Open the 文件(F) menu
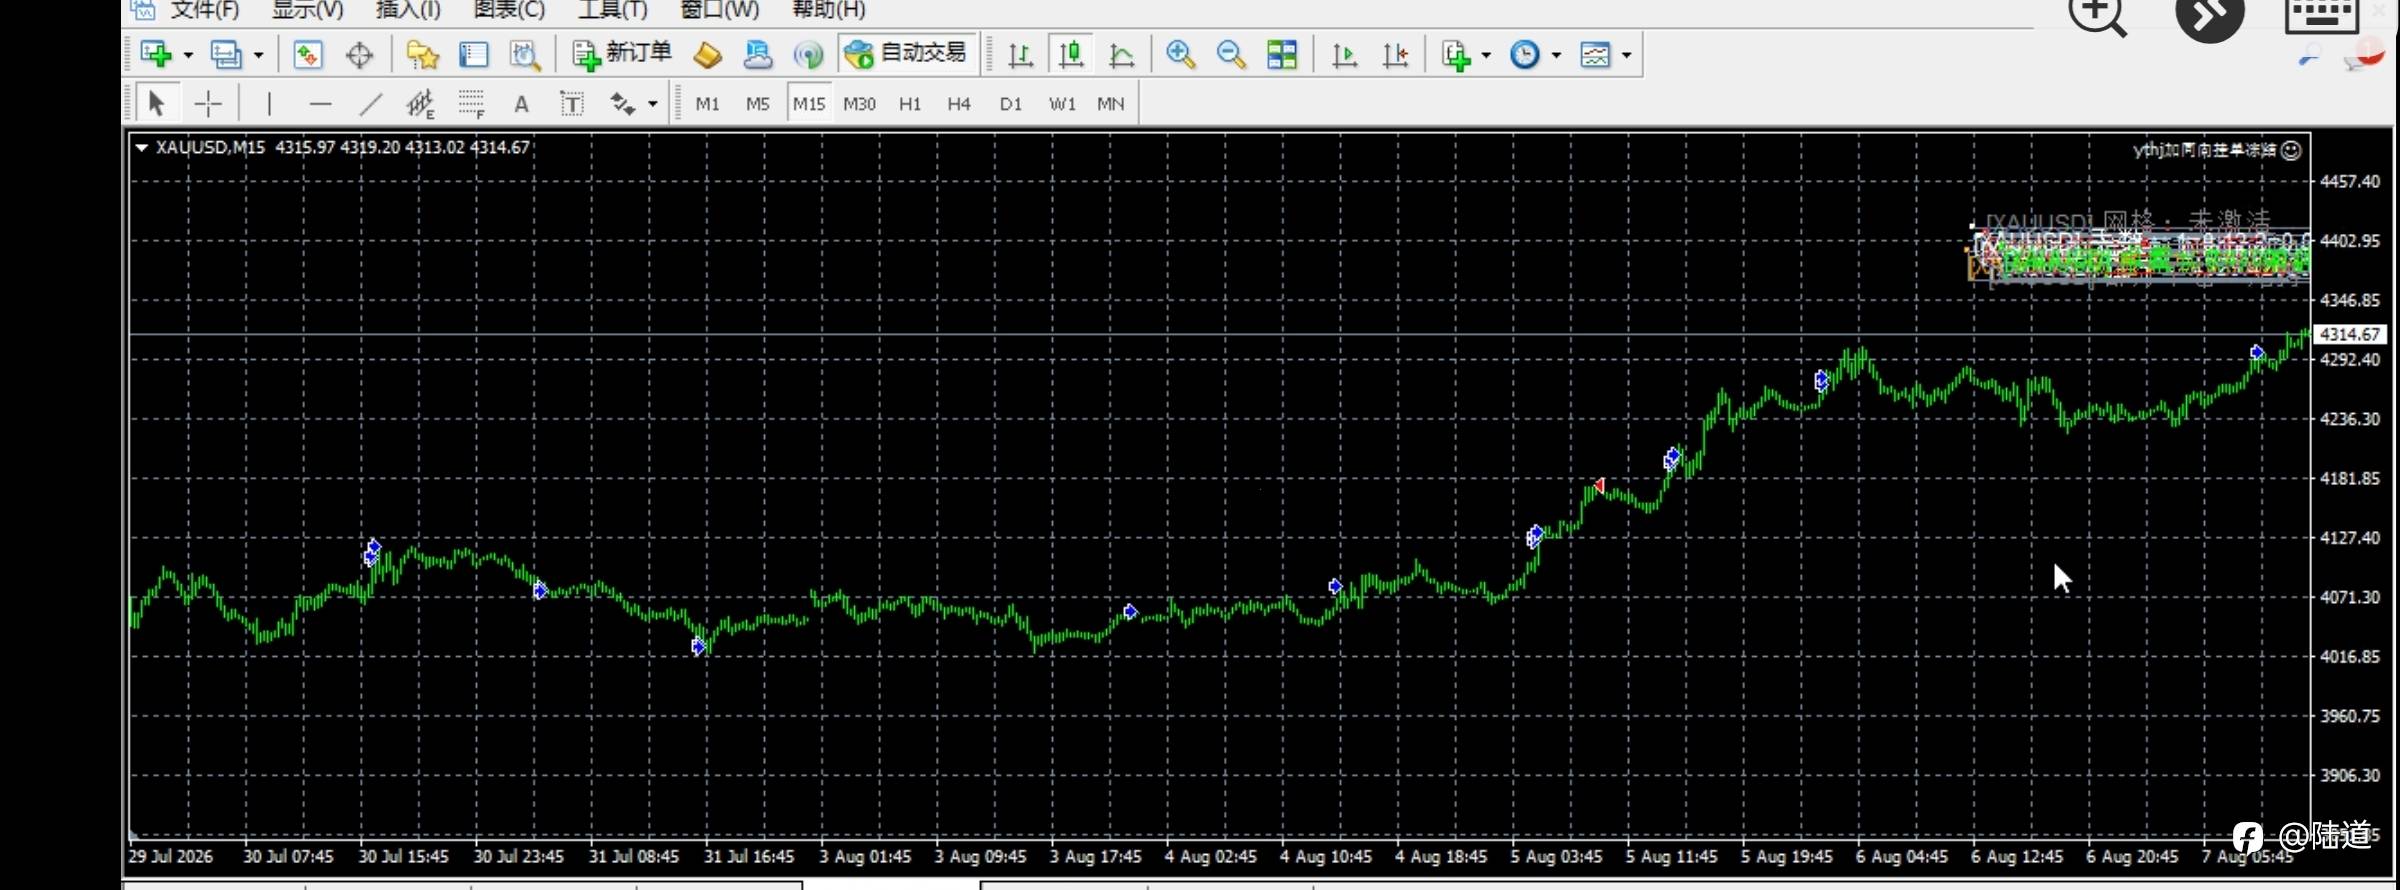The width and height of the screenshot is (2400, 890). click(205, 10)
